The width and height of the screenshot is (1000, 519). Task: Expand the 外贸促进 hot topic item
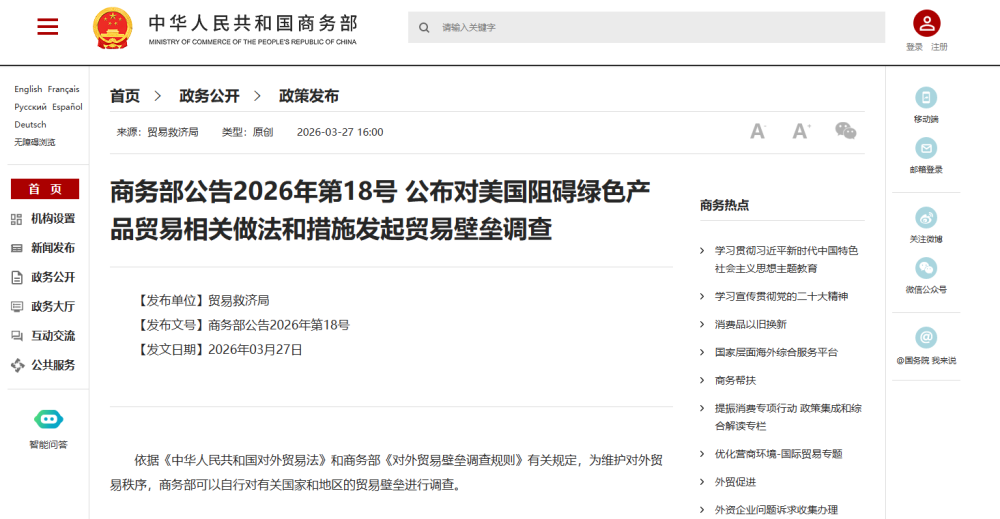click(x=735, y=482)
